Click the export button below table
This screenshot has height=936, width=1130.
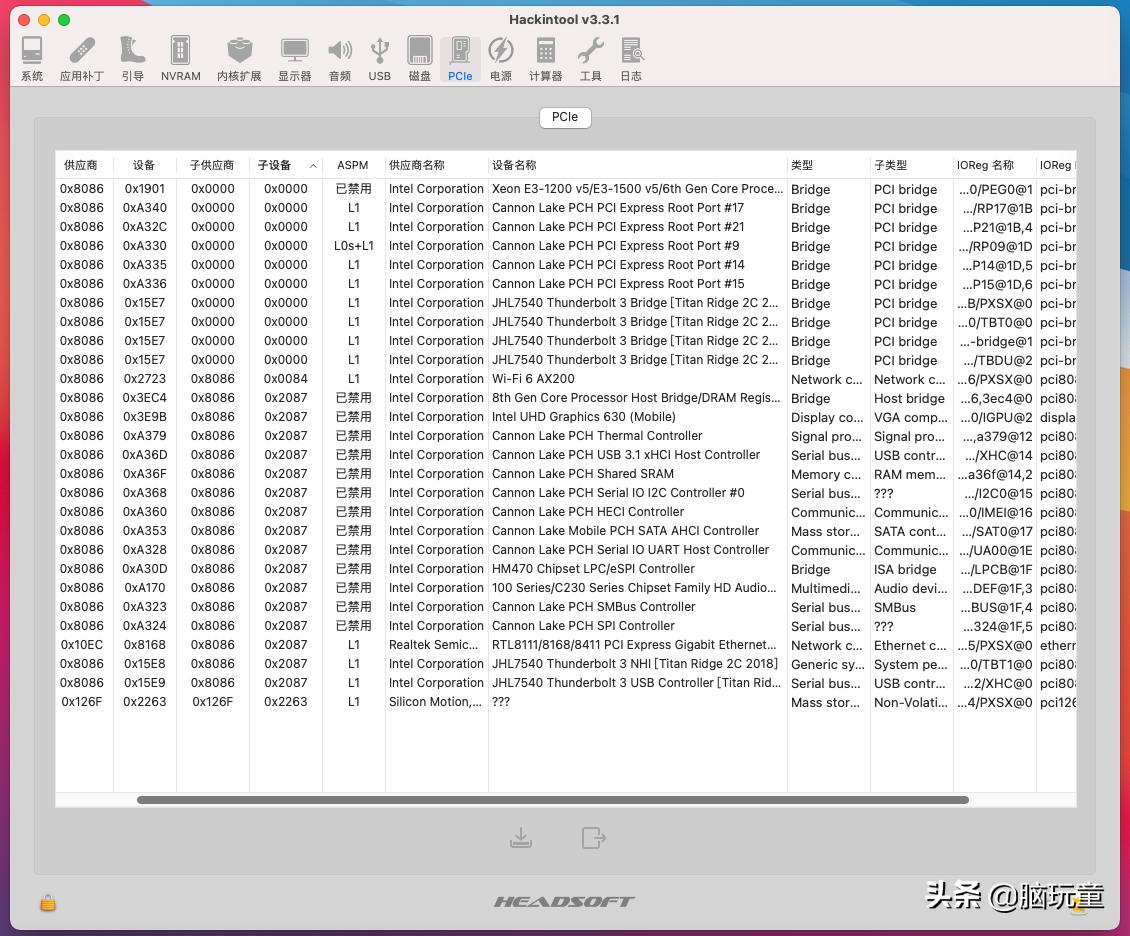coord(594,838)
